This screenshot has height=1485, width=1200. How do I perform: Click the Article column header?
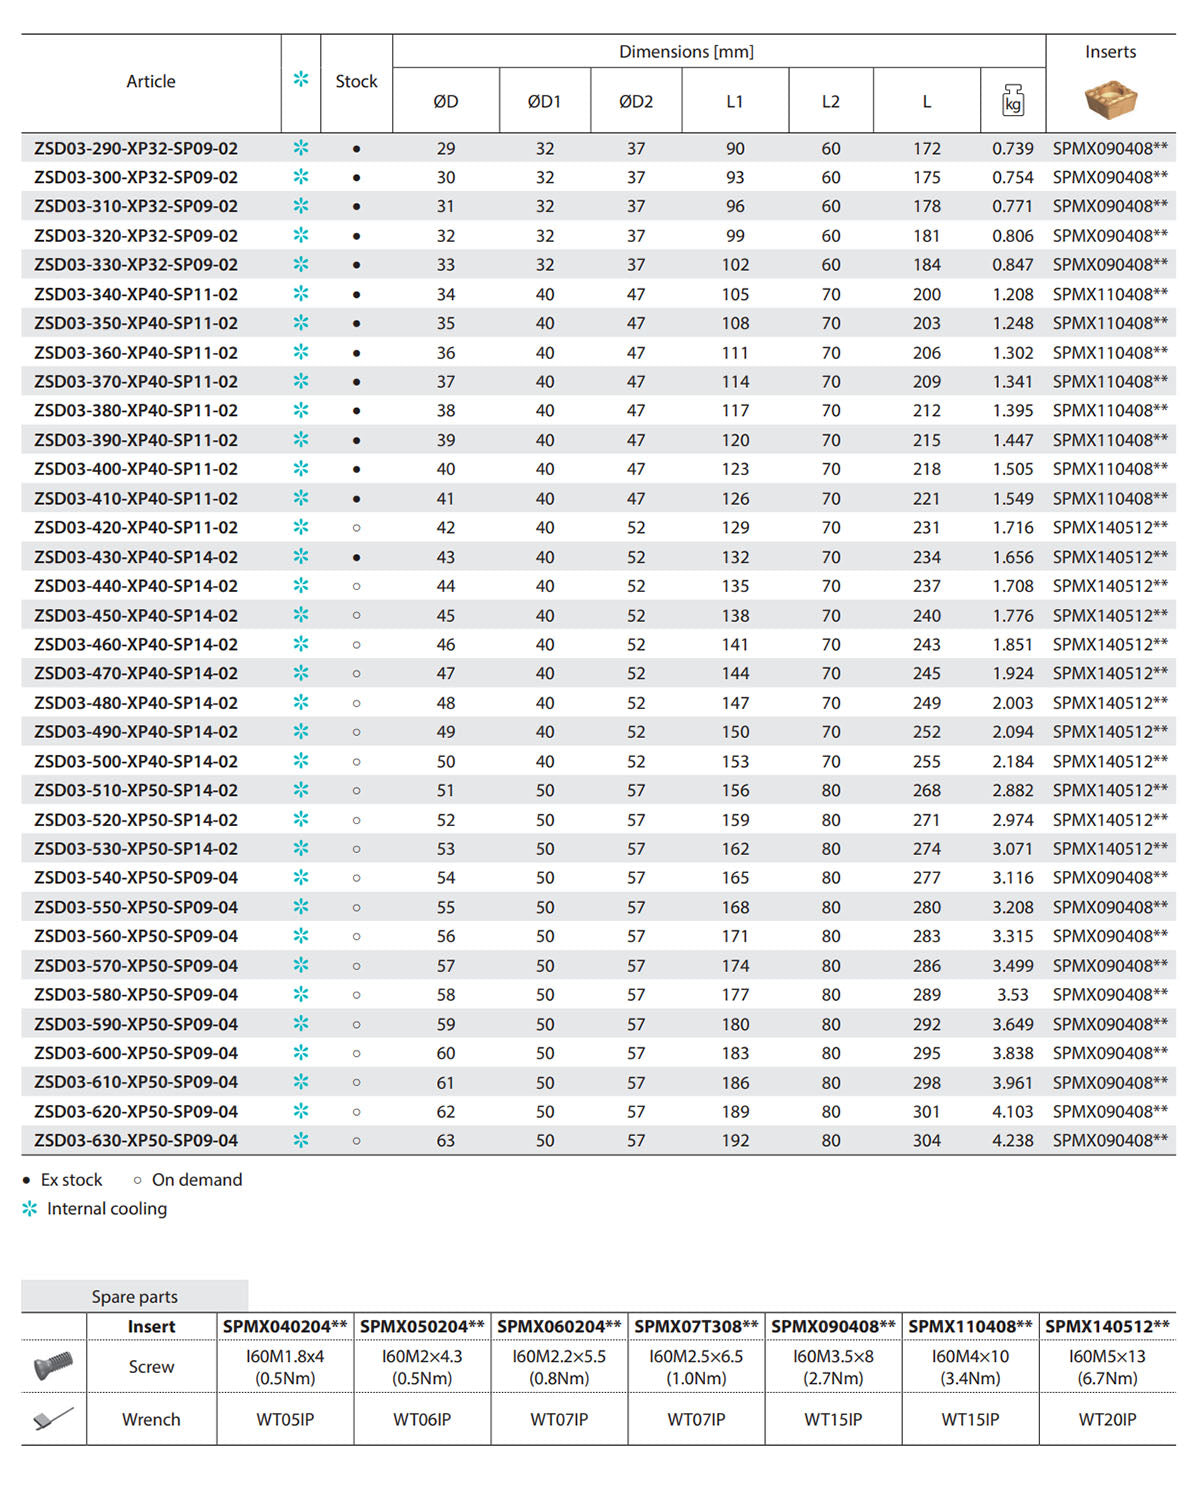click(x=151, y=82)
